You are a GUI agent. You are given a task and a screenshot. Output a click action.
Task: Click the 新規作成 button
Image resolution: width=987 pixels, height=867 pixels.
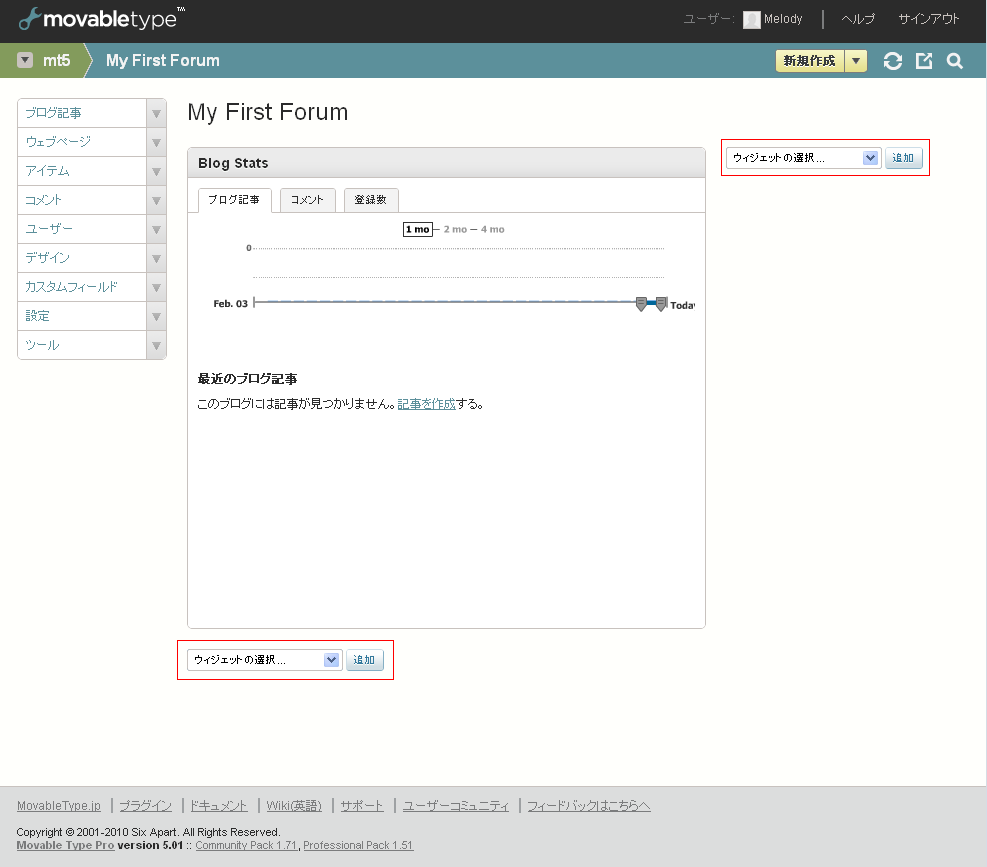coord(809,61)
